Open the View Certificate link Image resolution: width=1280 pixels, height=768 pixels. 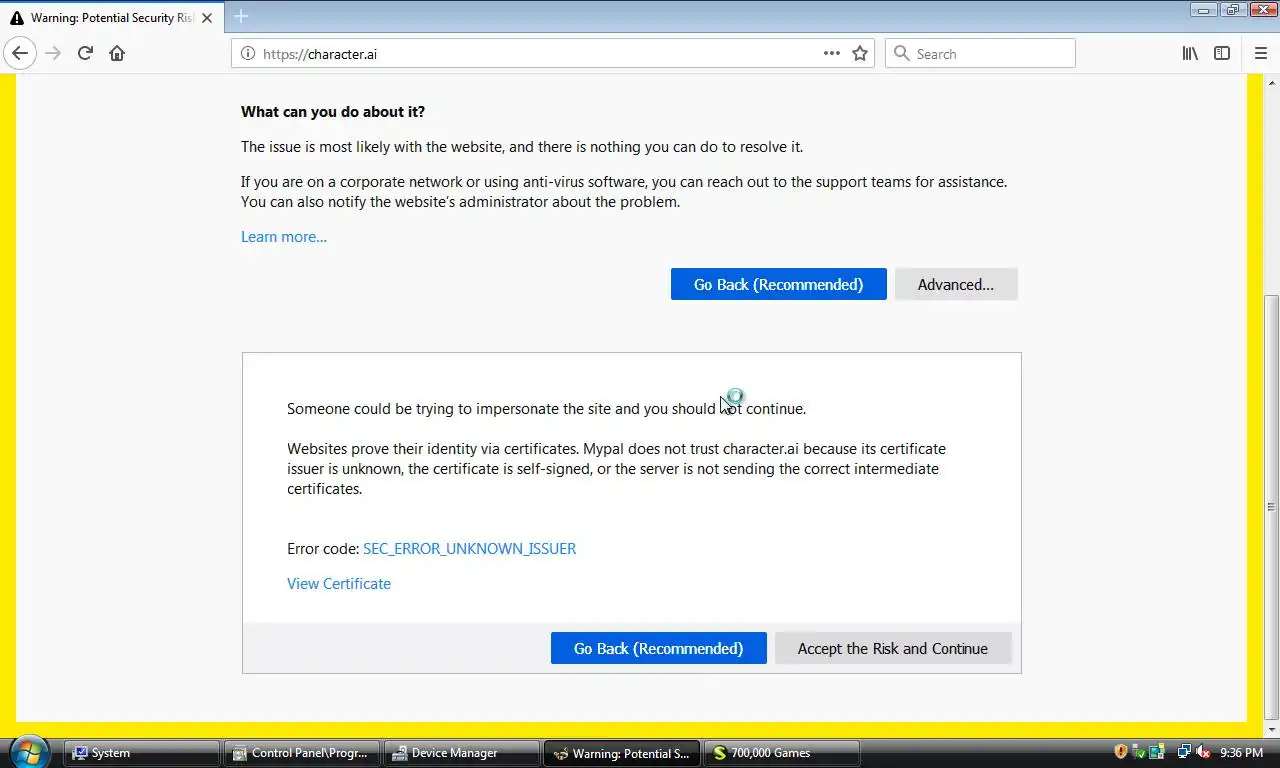(x=339, y=583)
